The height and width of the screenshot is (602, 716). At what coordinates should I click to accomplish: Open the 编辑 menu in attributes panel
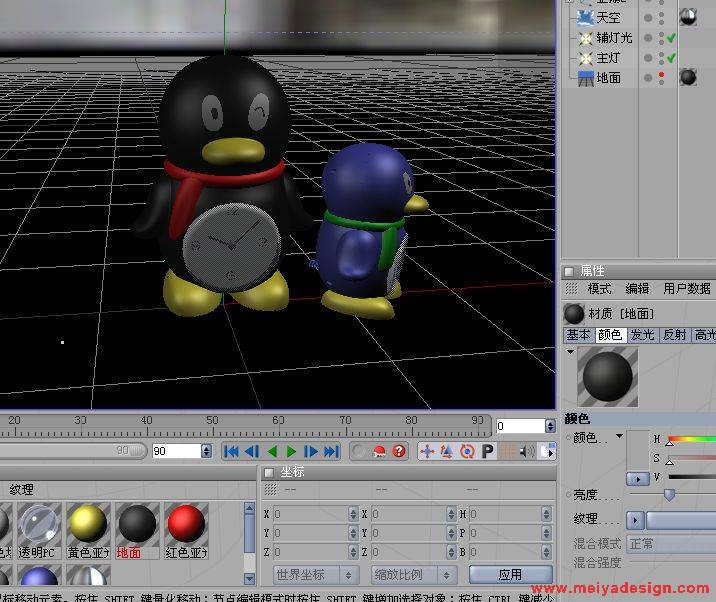pyautogui.click(x=637, y=289)
